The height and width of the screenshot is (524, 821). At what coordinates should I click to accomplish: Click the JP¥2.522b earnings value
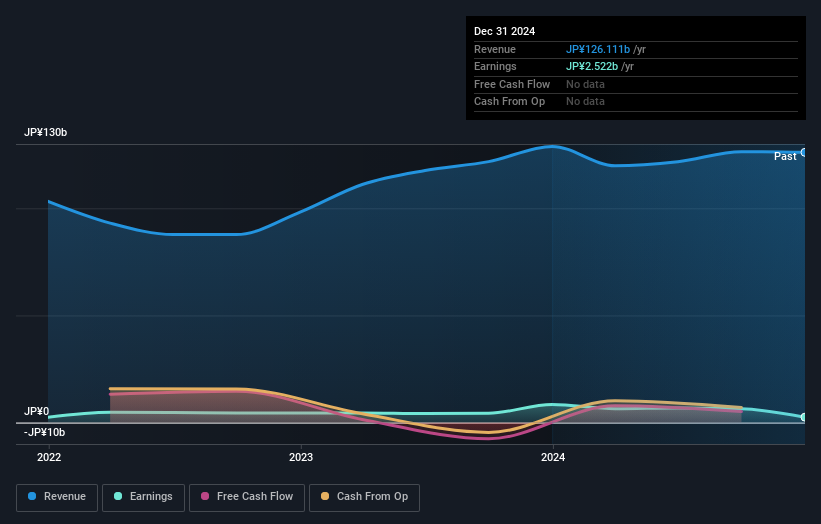coord(592,66)
